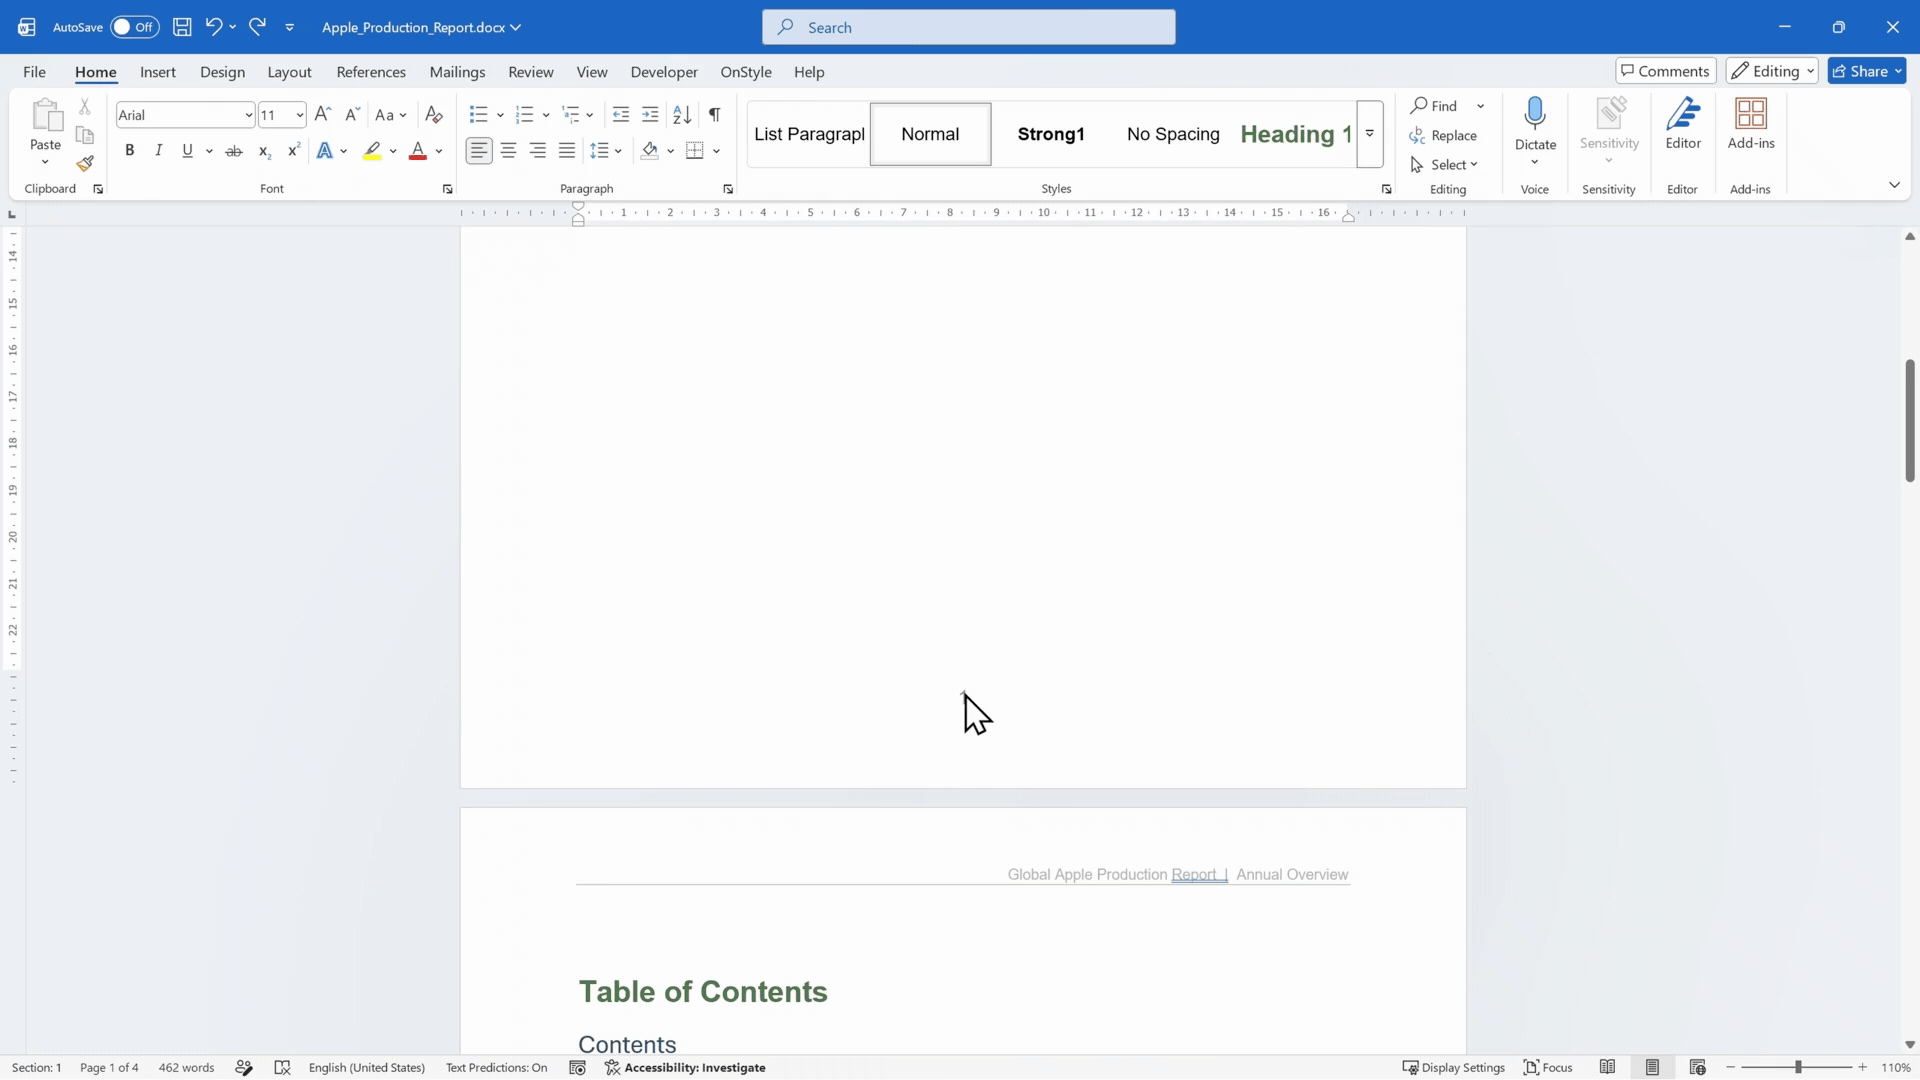1920x1080 pixels.
Task: Decrease paragraph indent
Action: tap(621, 115)
